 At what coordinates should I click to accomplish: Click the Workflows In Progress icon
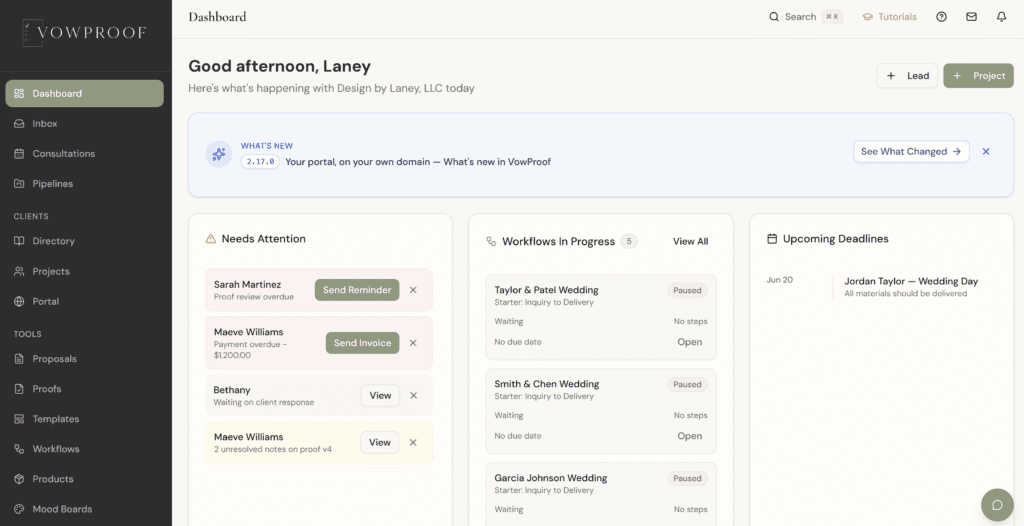coord(491,242)
